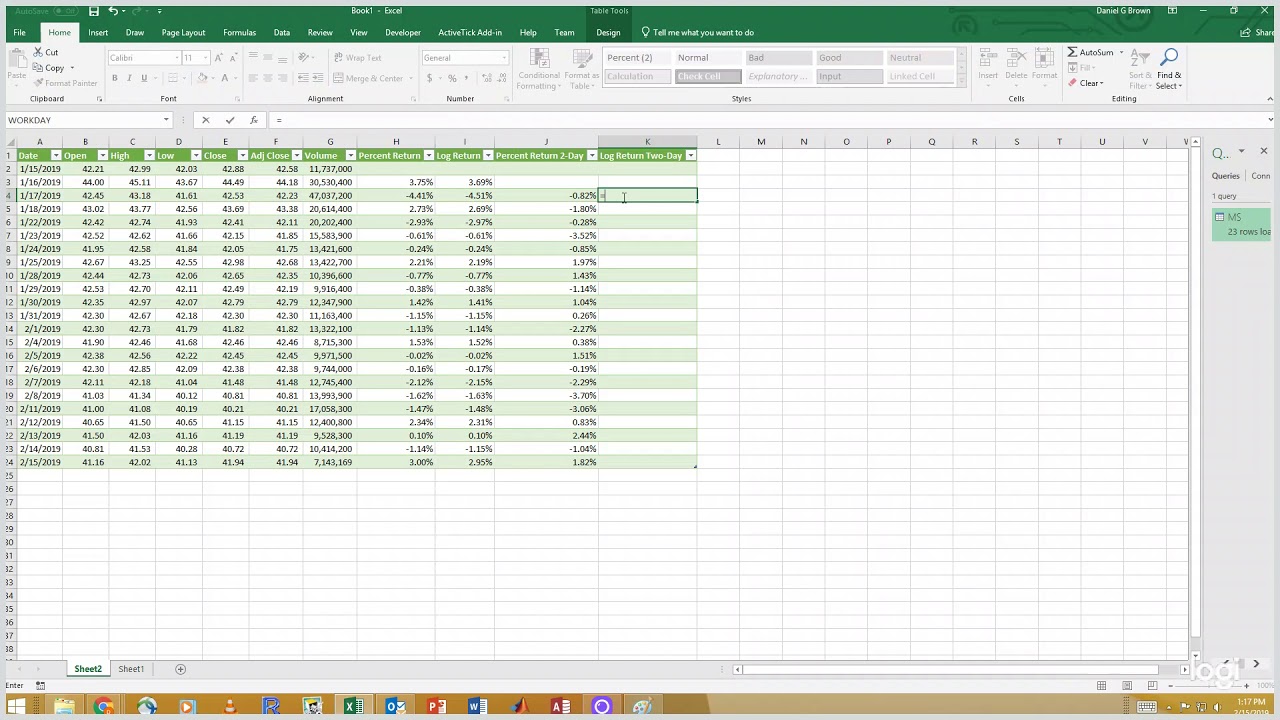Save the workbook with the floppy disk icon

[93, 11]
